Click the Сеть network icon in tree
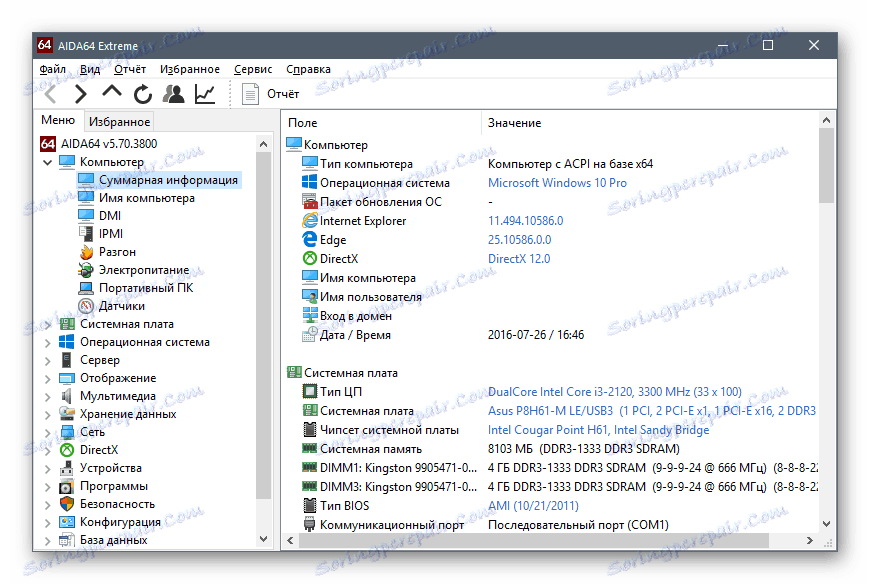 pos(67,432)
